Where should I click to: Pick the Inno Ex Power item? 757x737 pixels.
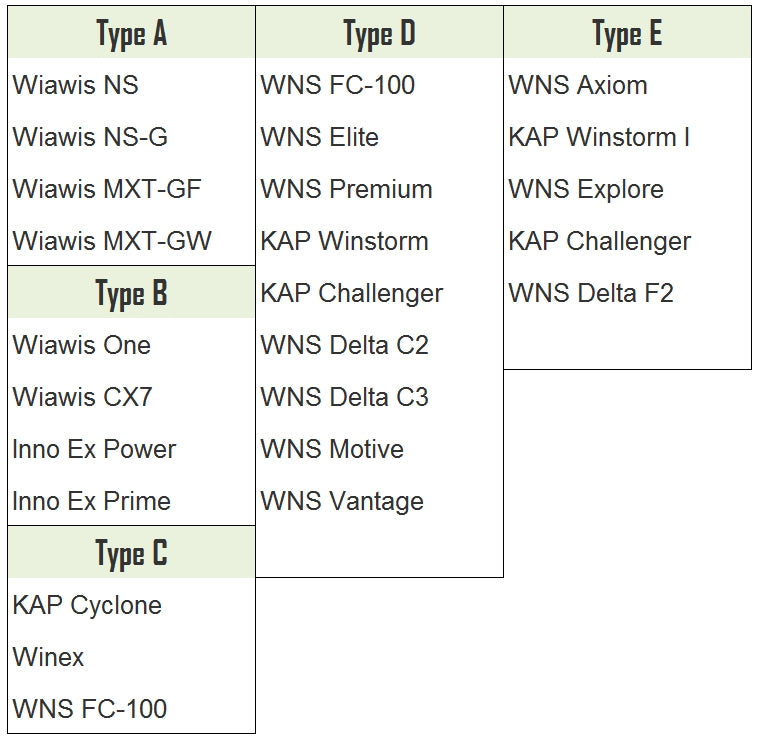(x=95, y=450)
